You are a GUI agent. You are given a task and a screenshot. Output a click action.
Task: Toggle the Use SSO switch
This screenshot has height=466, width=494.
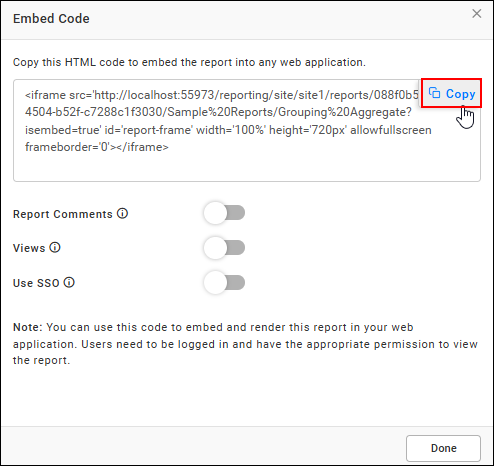pyautogui.click(x=224, y=282)
